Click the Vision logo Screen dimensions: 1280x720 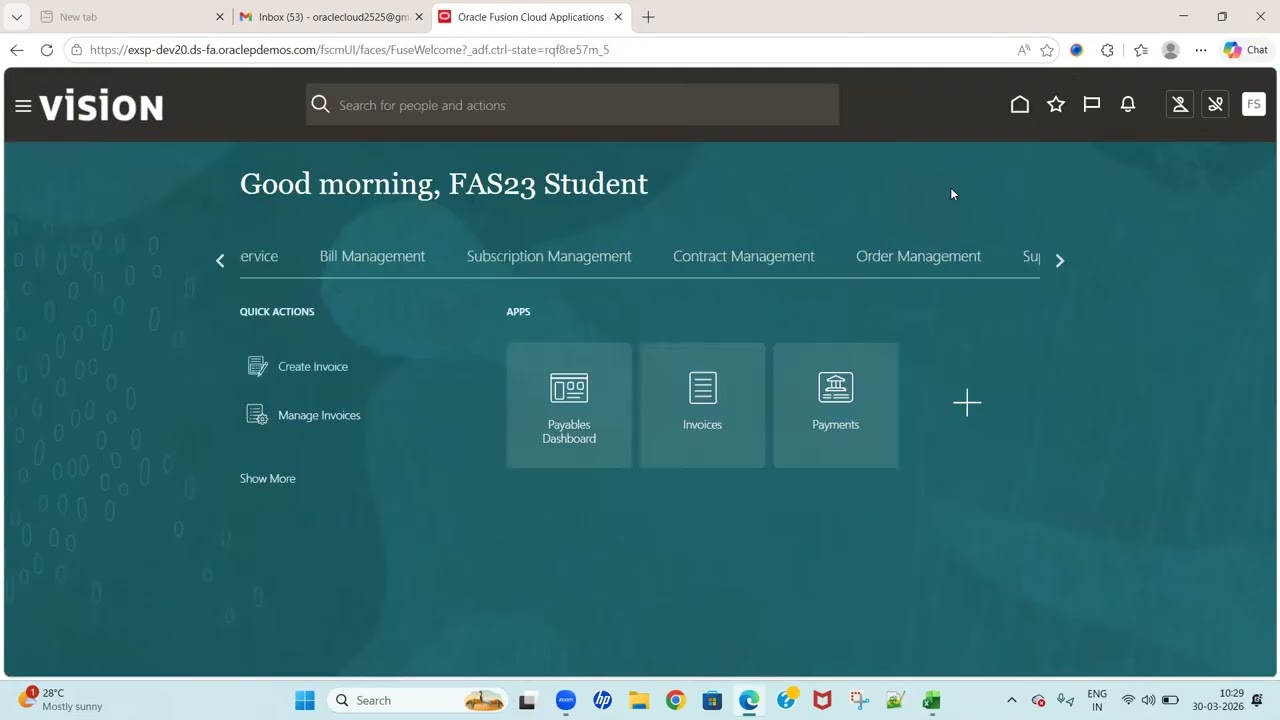click(101, 105)
